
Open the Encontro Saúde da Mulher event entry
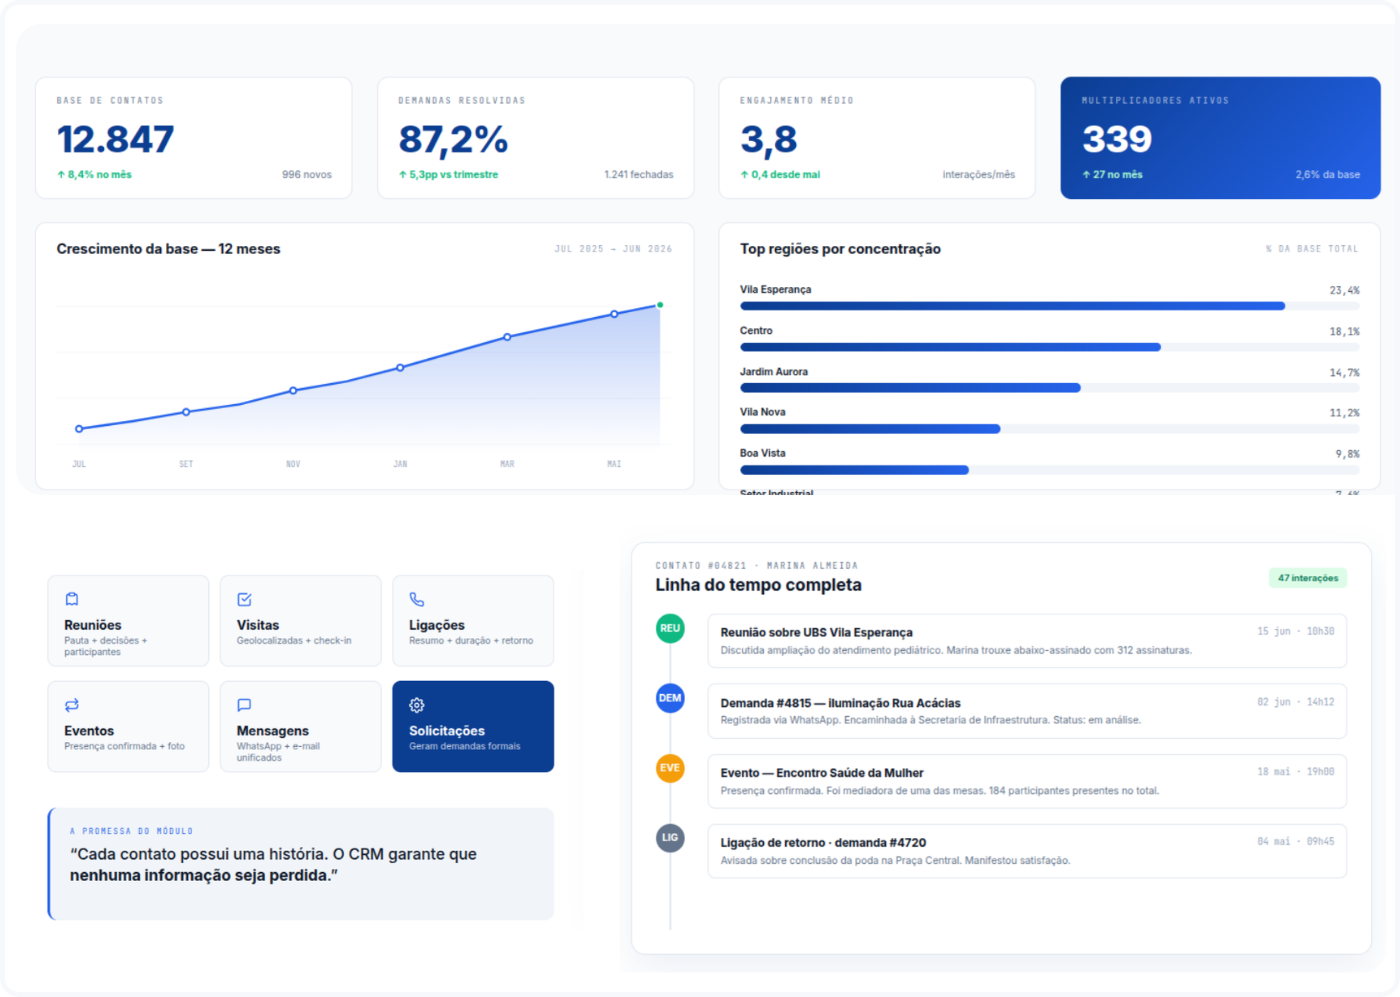click(1027, 781)
